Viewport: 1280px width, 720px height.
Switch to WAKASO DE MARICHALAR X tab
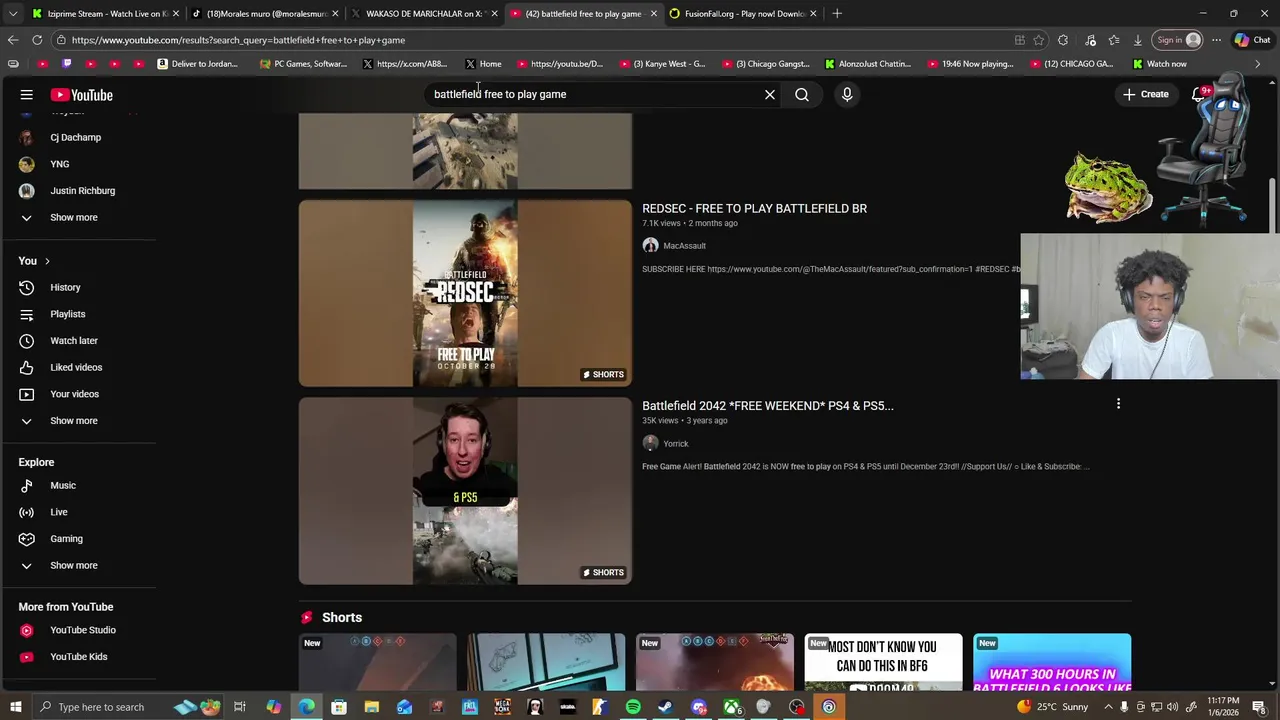pos(423,14)
